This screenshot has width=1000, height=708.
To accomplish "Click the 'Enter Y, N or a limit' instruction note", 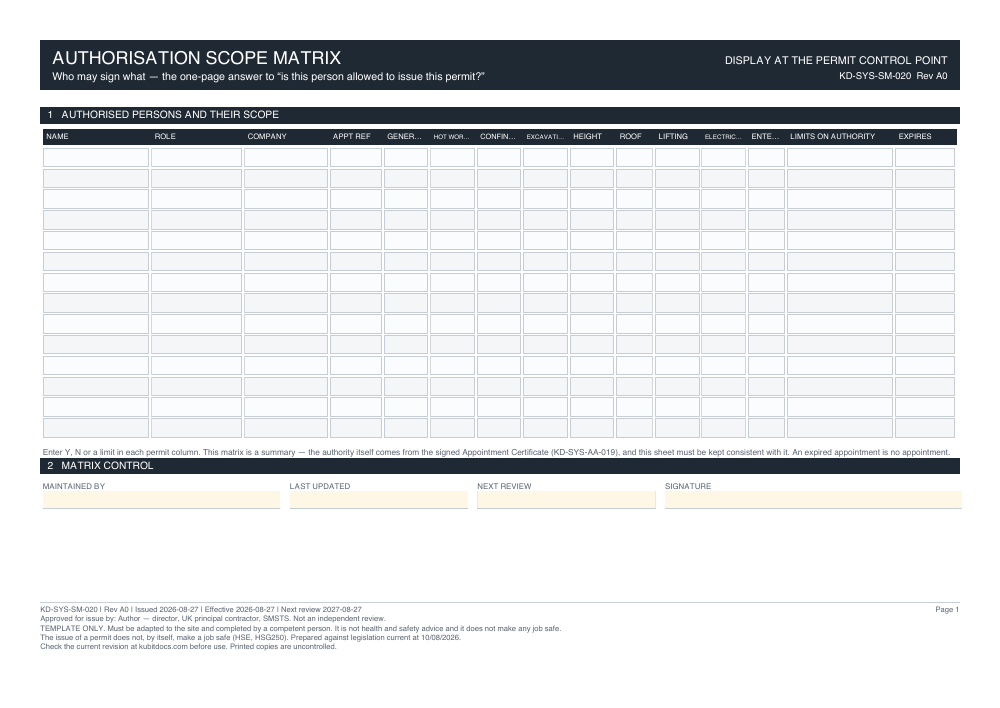I will point(496,452).
